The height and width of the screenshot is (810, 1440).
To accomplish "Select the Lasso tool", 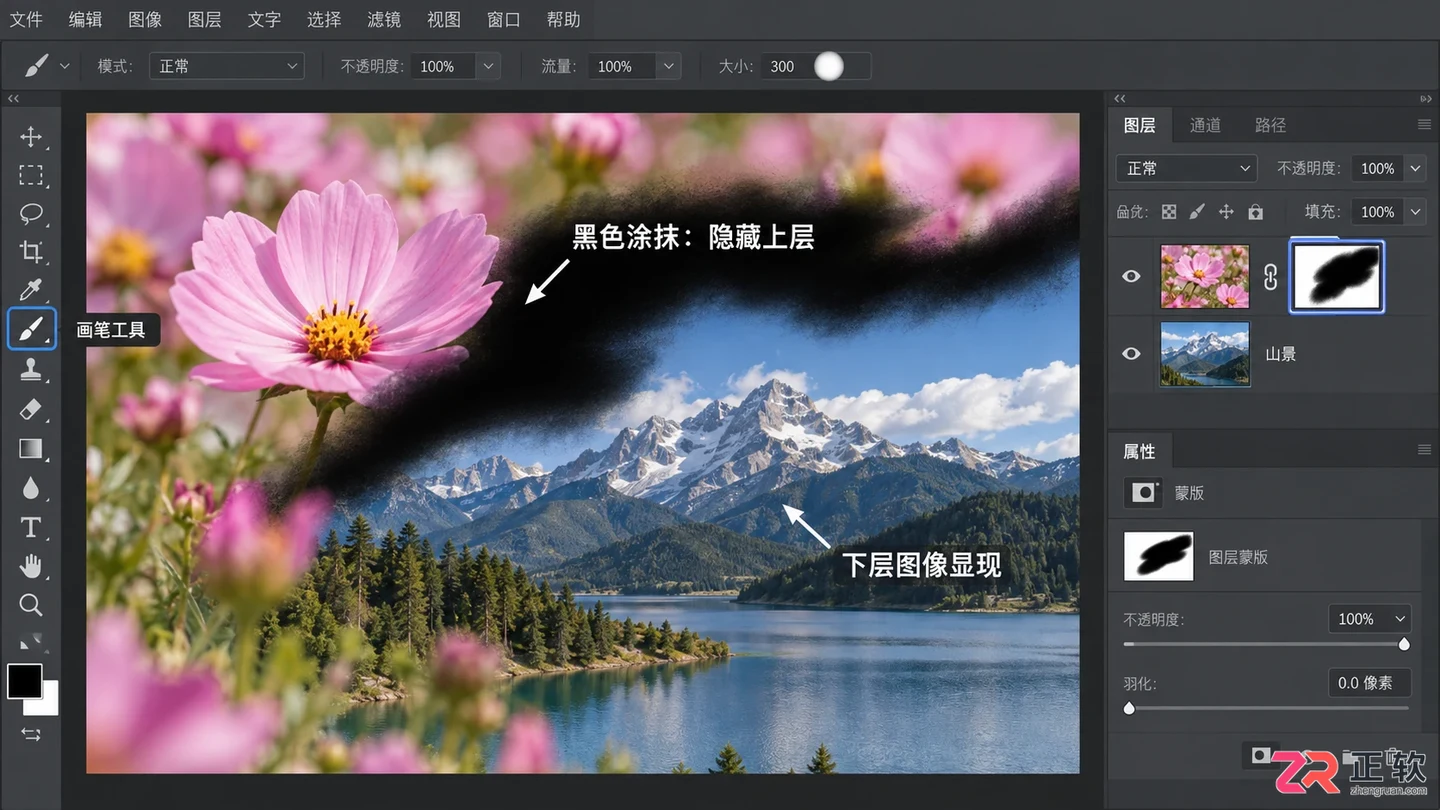I will 31,214.
